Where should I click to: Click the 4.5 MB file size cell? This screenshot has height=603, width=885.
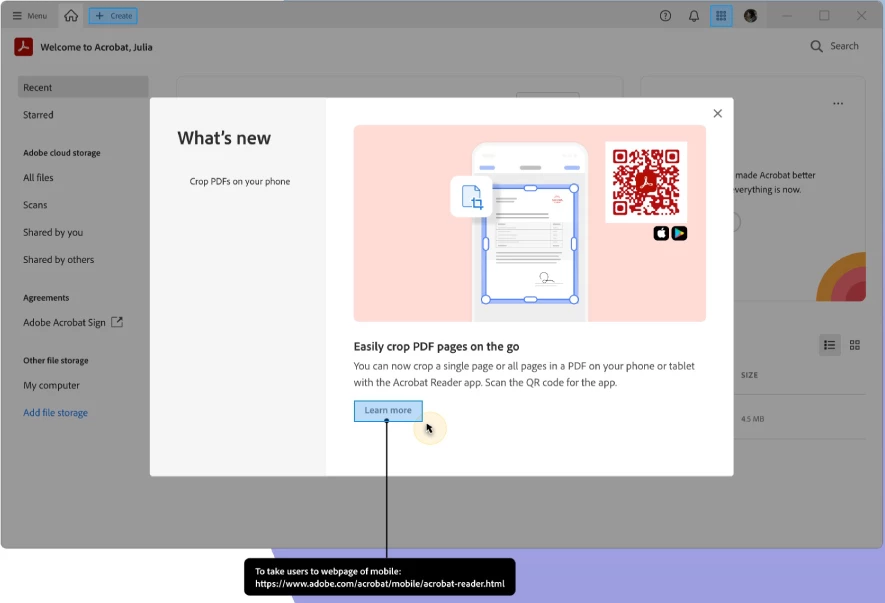coord(752,419)
